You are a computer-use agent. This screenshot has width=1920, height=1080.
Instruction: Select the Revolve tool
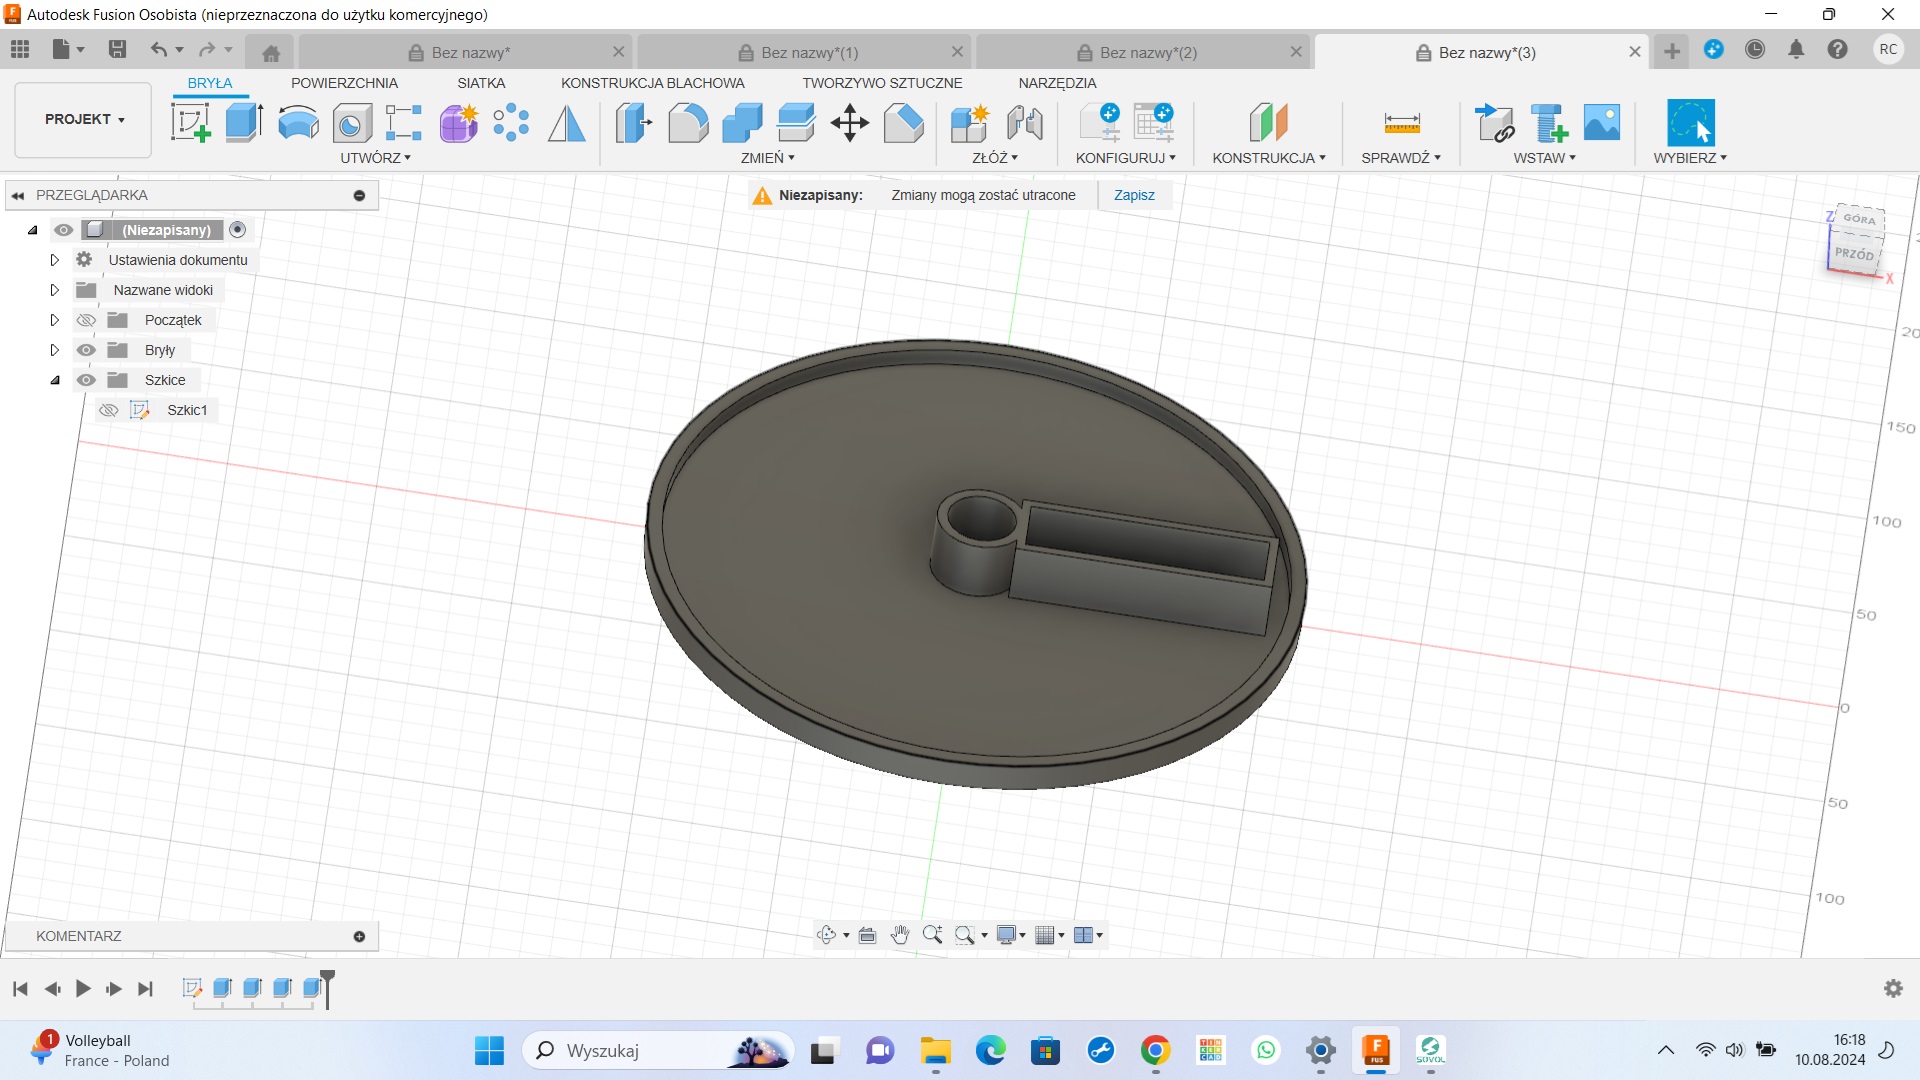[298, 123]
